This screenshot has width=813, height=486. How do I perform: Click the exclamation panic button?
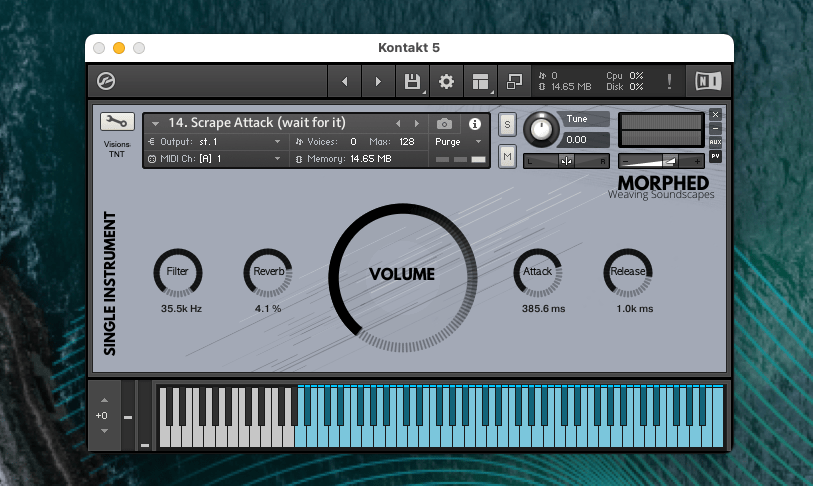coord(669,81)
